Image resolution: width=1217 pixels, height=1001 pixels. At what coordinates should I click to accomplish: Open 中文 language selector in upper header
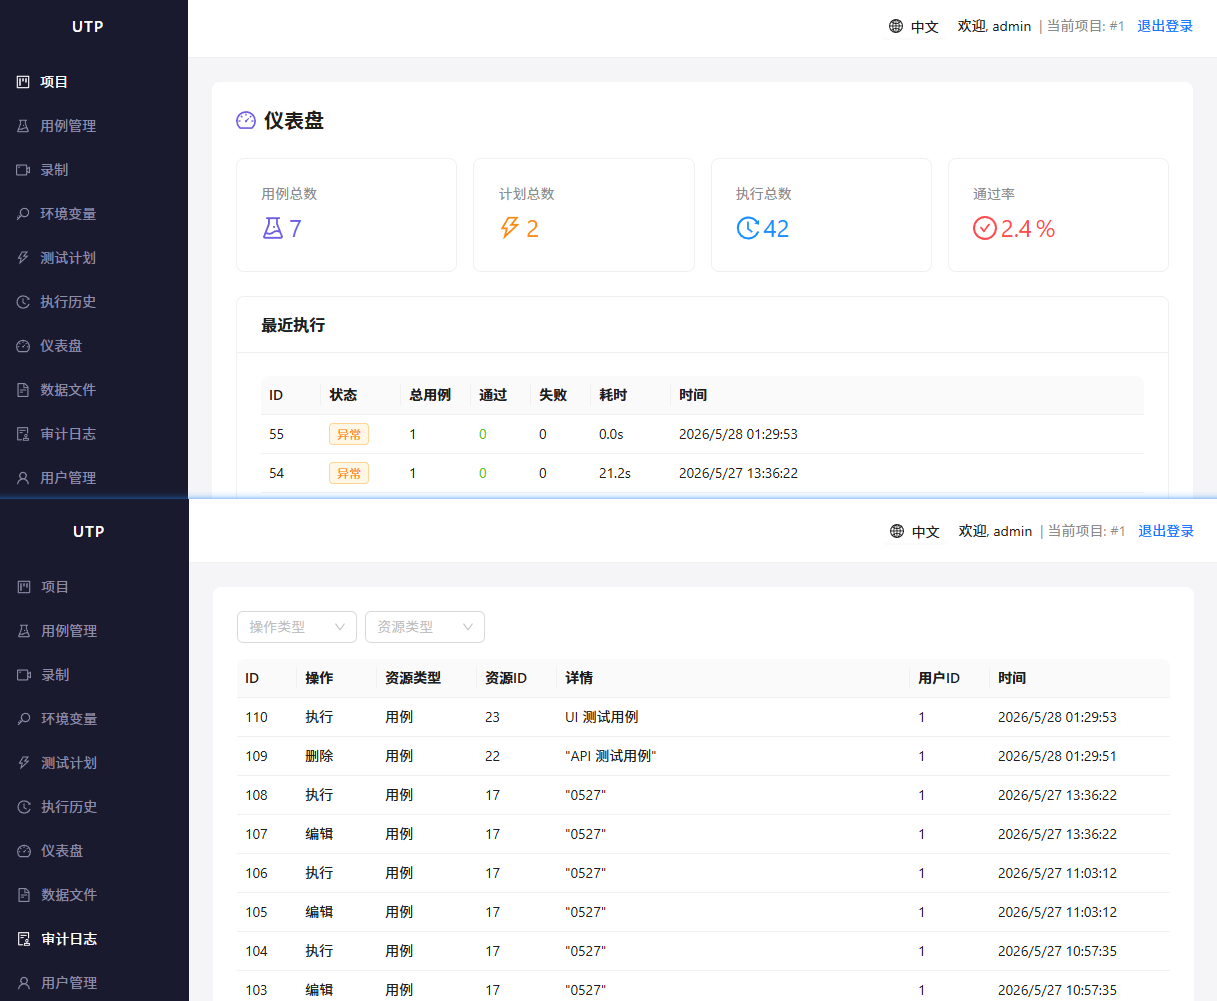tap(914, 27)
